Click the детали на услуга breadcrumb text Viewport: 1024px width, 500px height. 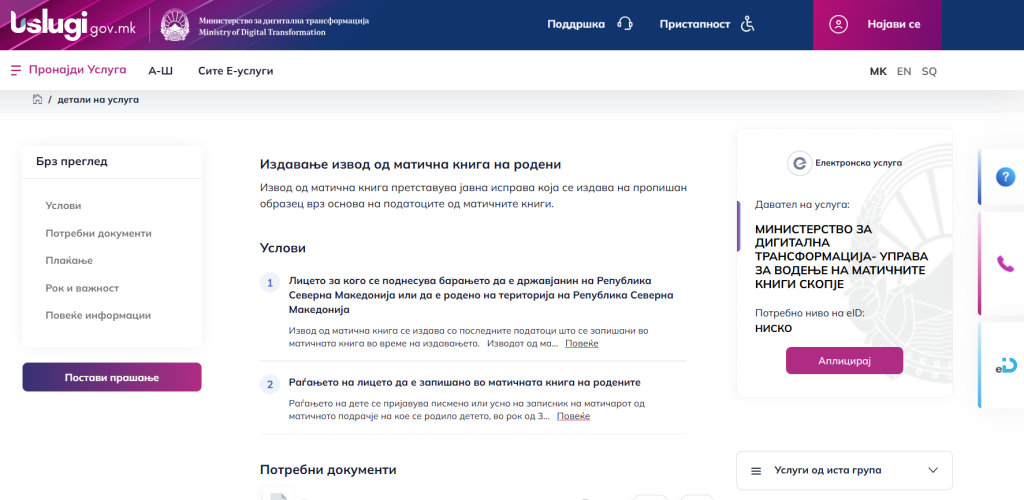[98, 100]
